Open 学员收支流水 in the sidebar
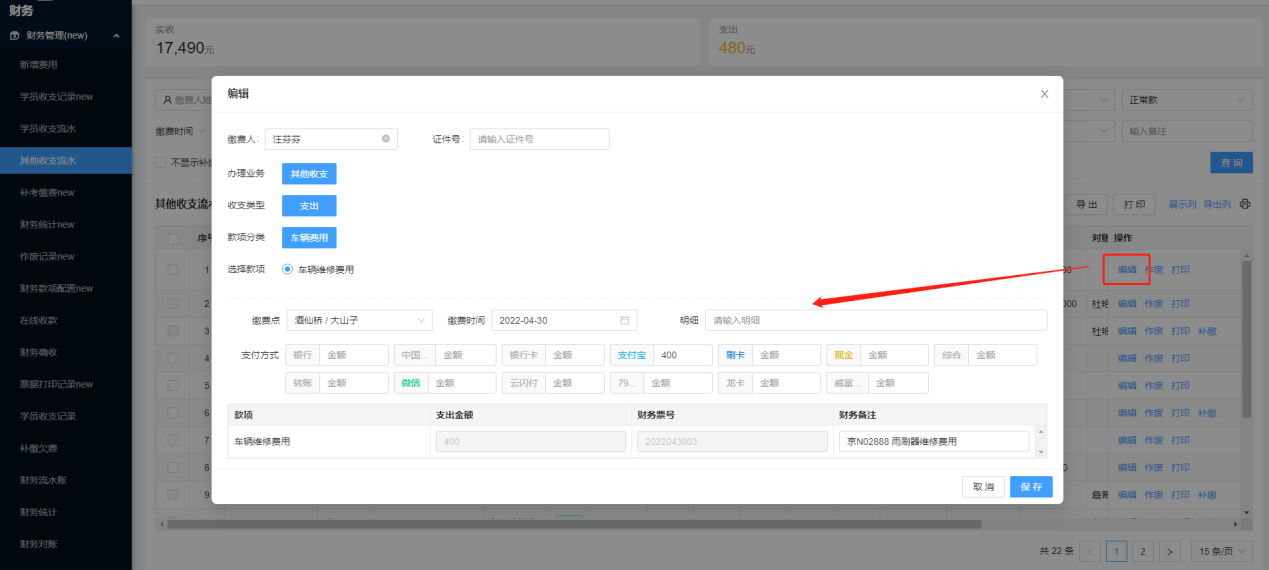Image resolution: width=1269 pixels, height=570 pixels. pos(50,129)
